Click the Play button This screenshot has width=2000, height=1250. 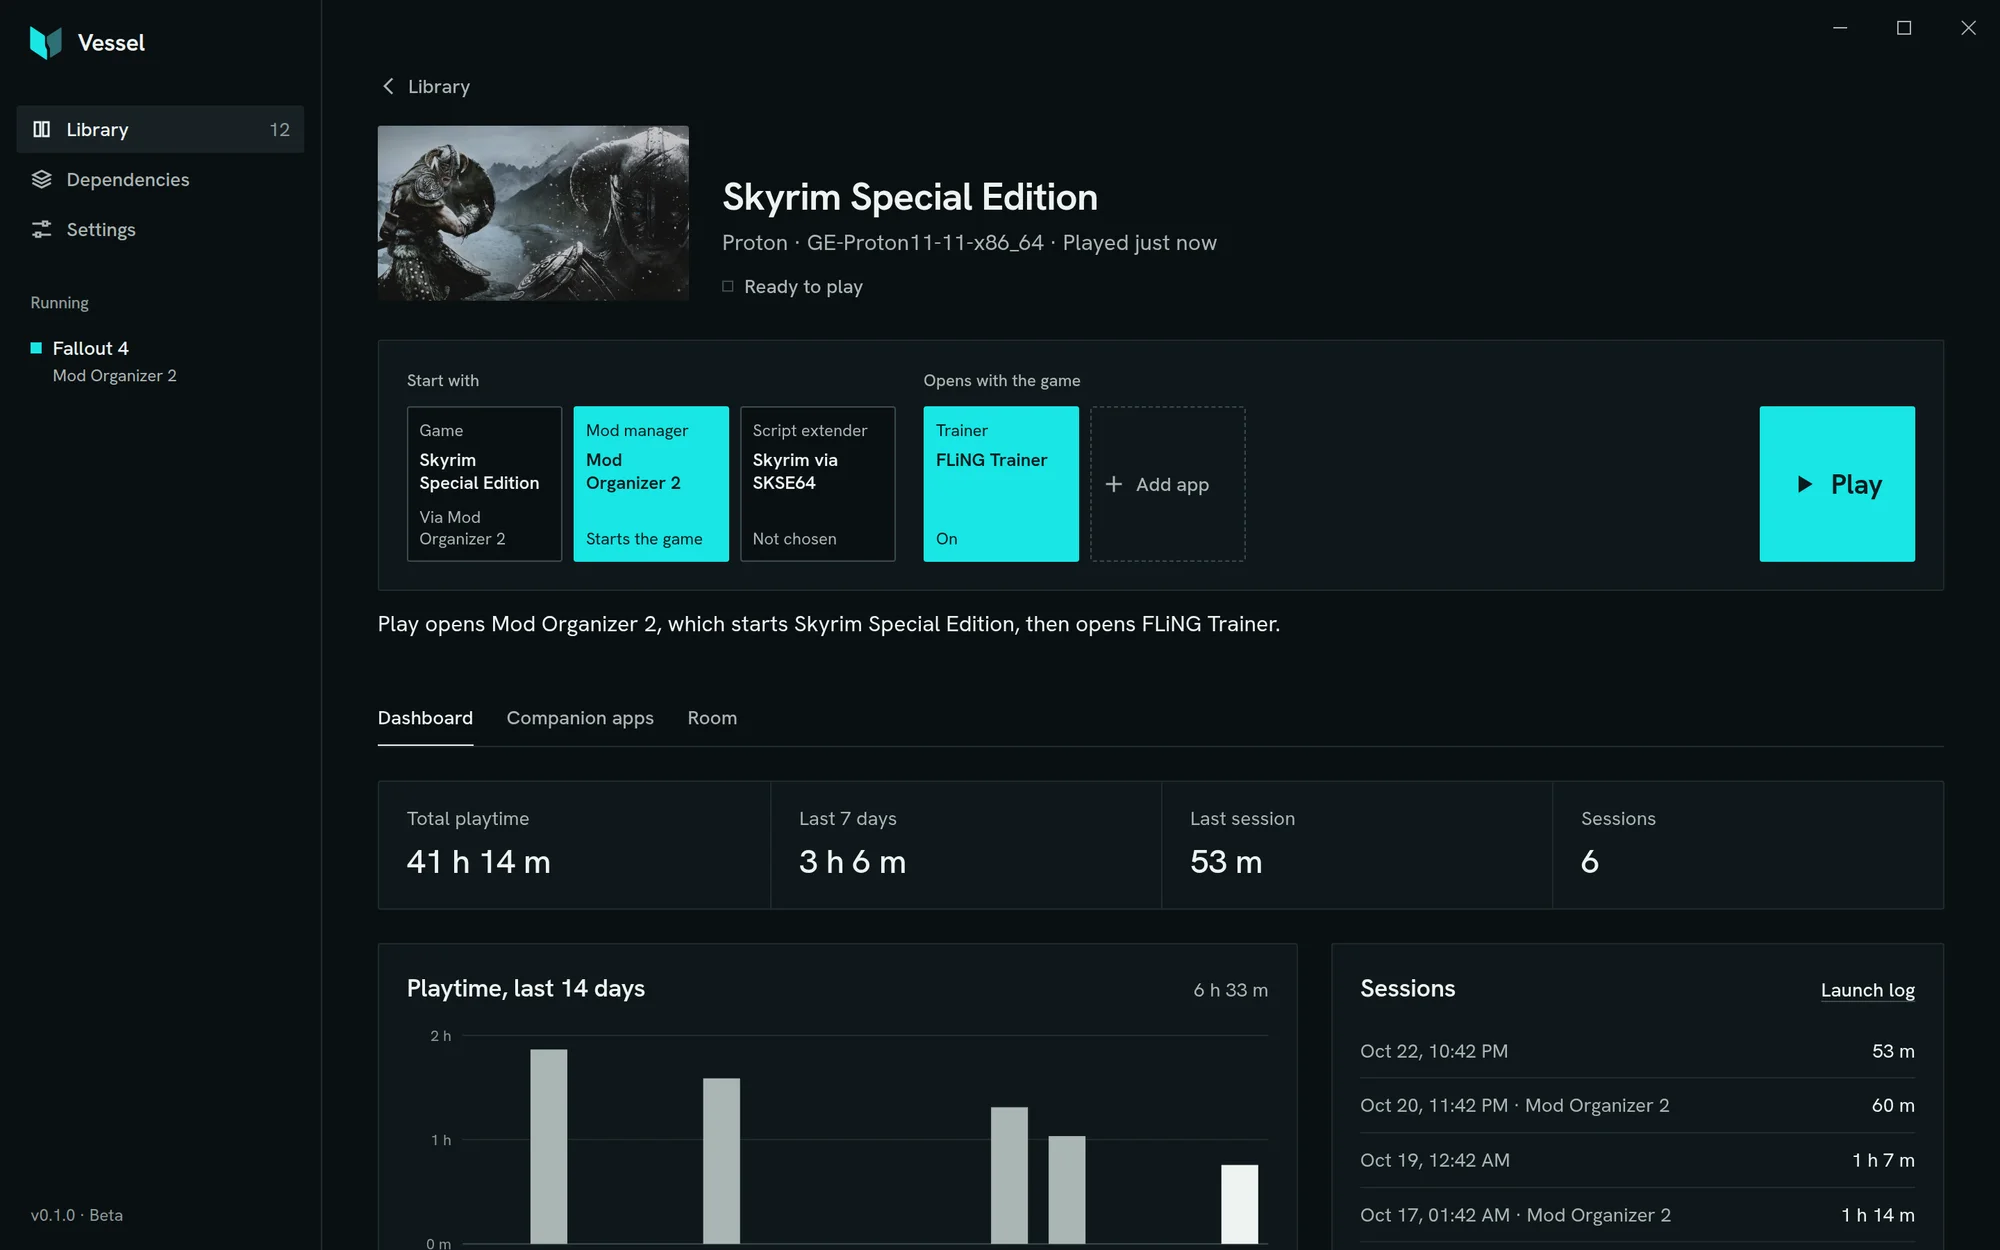pyautogui.click(x=1837, y=484)
